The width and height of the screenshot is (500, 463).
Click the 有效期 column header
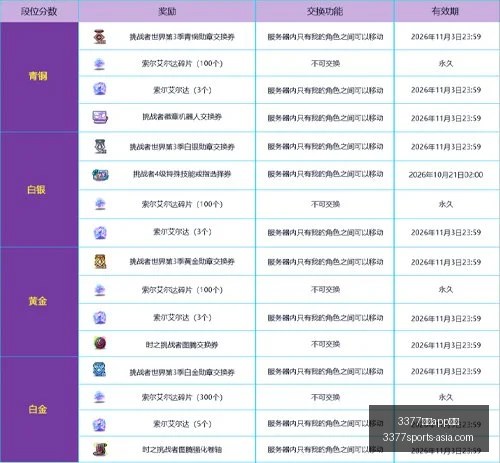(x=445, y=11)
